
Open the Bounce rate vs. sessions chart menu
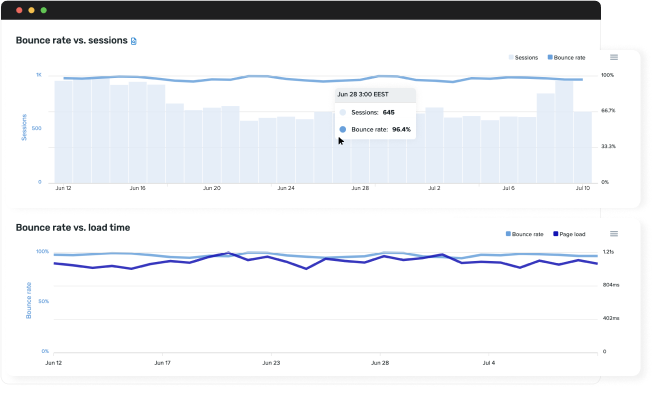point(614,57)
